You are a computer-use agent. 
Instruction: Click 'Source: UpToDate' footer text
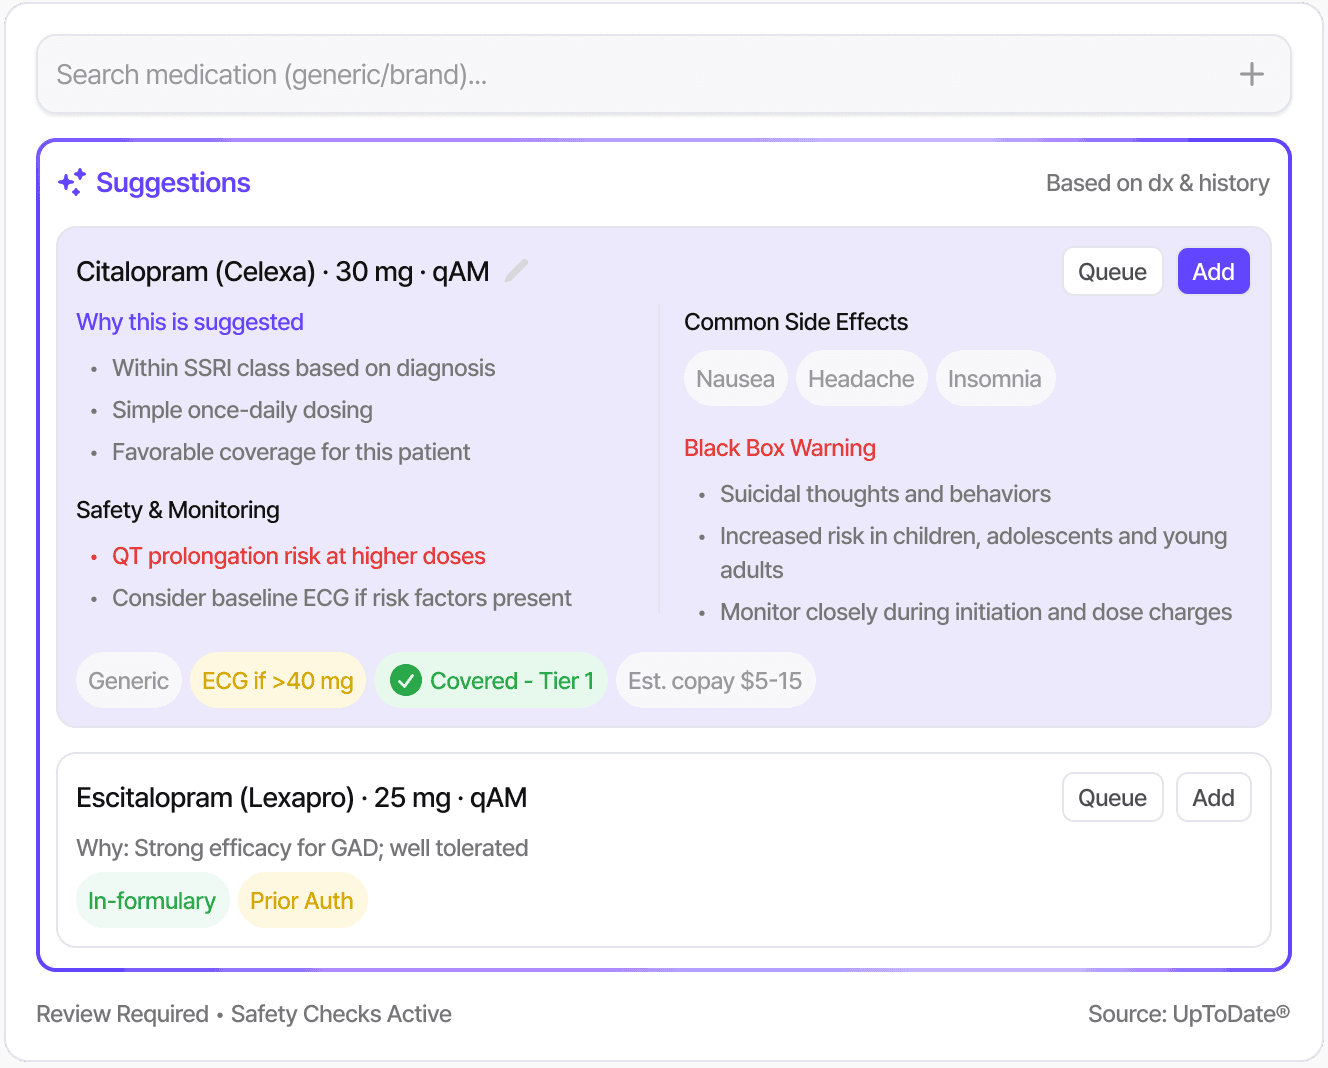[1189, 1014]
